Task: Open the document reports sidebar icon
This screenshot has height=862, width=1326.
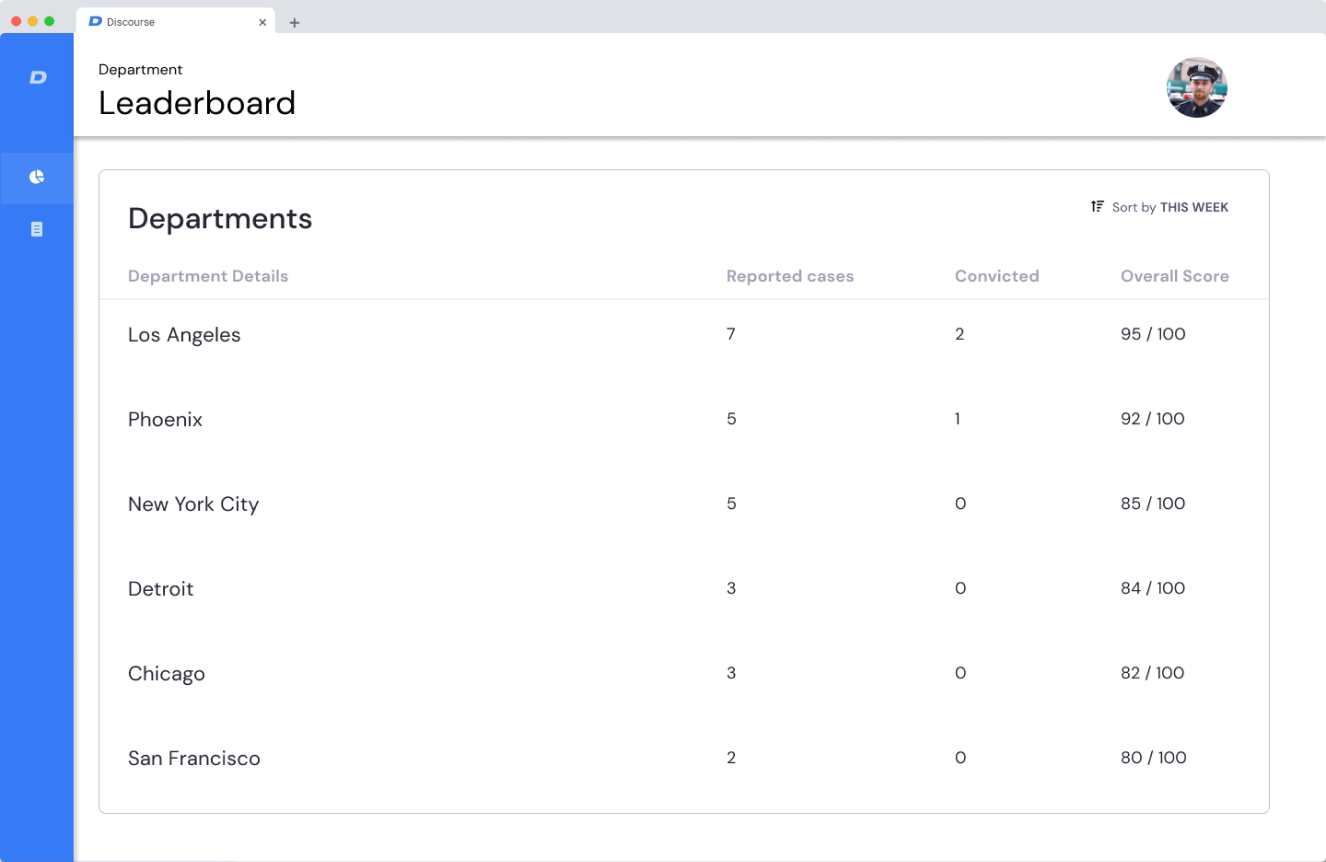Action: click(x=37, y=229)
